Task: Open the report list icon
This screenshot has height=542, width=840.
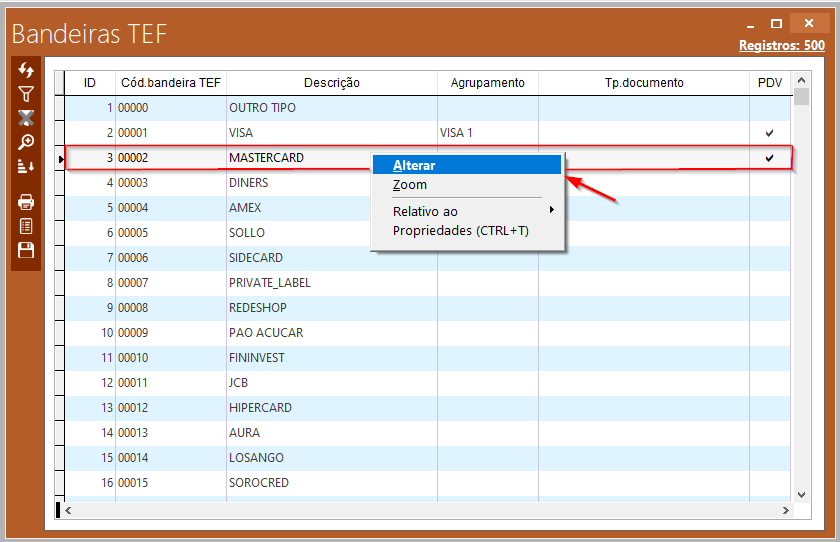Action: click(x=26, y=226)
